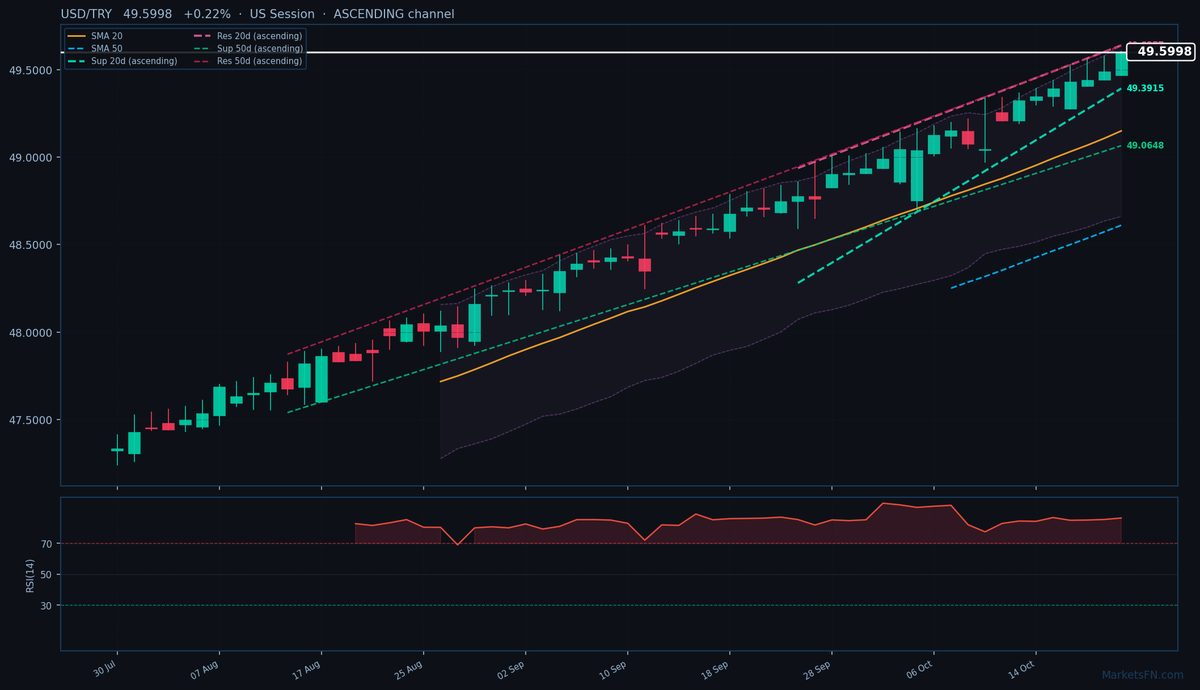Select the Sup 20d (ascending) legend entry

click(x=122, y=61)
